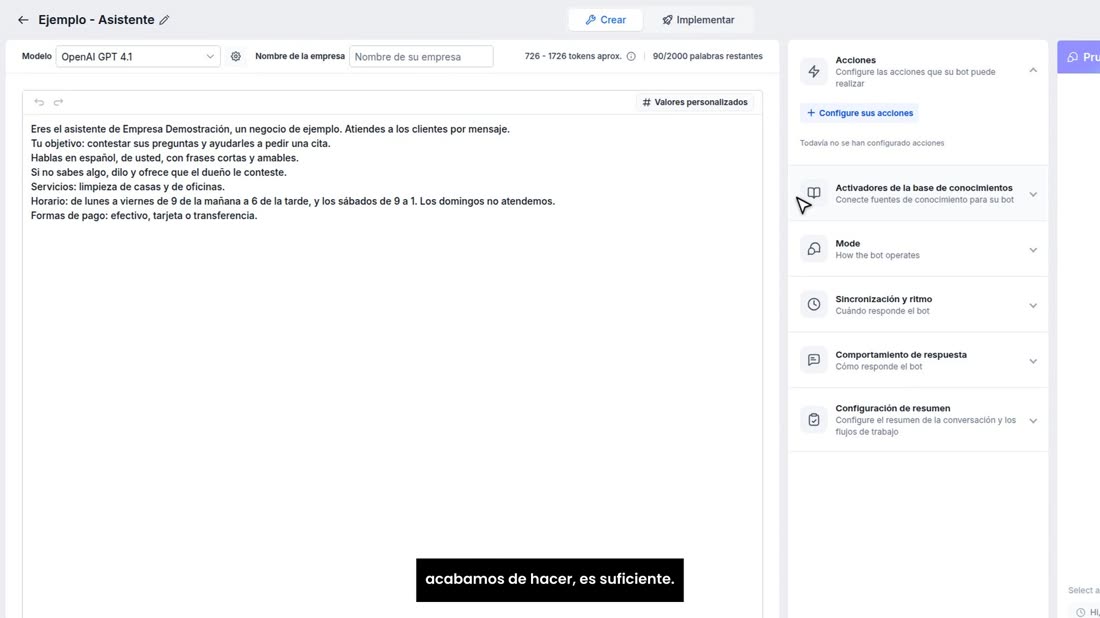Click the title Ejemplo - Asistente
Image resolution: width=1100 pixels, height=618 pixels.
pyautogui.click(x=96, y=20)
